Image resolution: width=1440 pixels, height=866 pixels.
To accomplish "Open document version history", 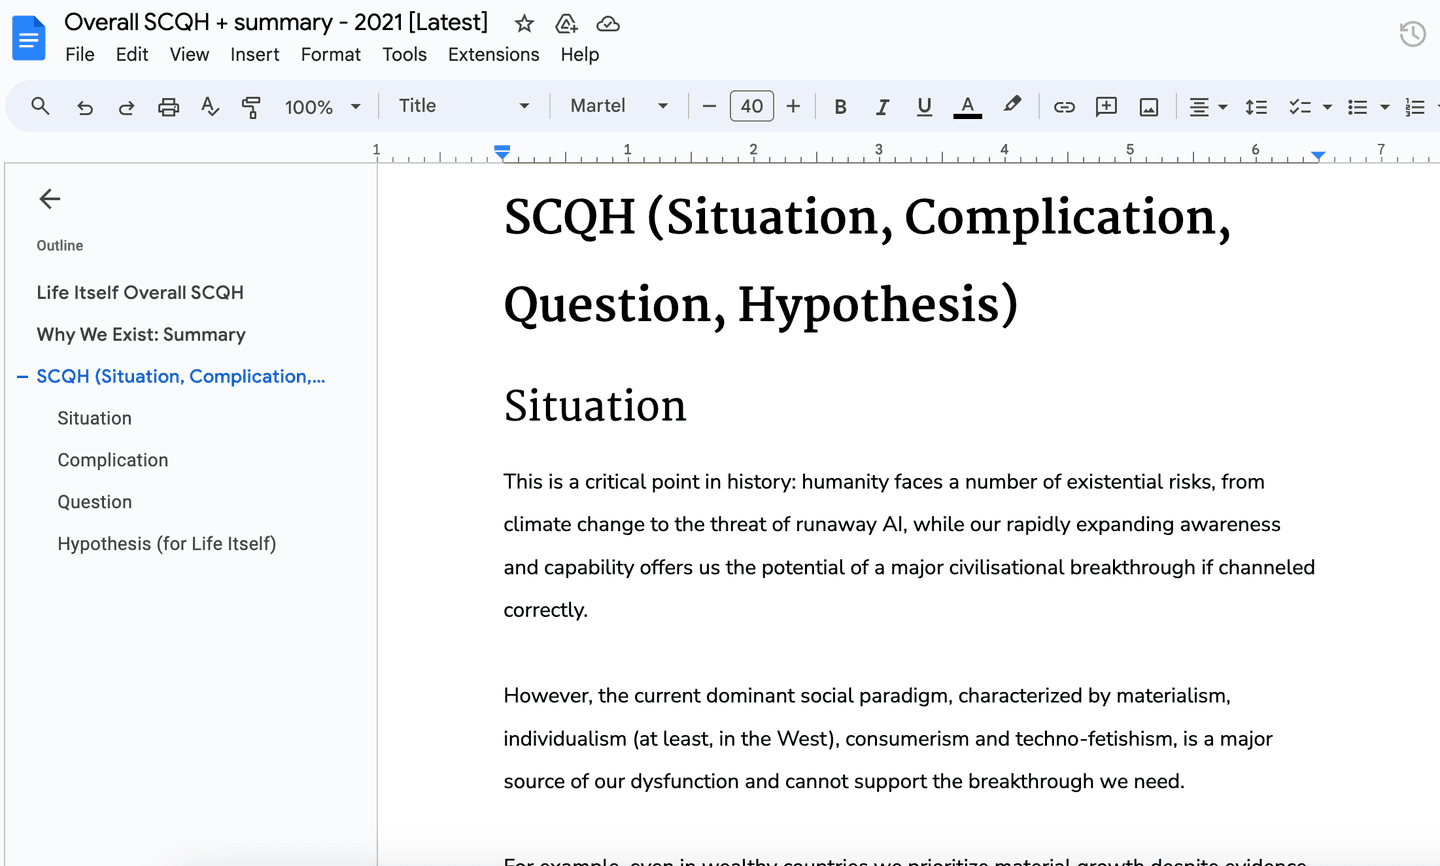I will [1412, 33].
